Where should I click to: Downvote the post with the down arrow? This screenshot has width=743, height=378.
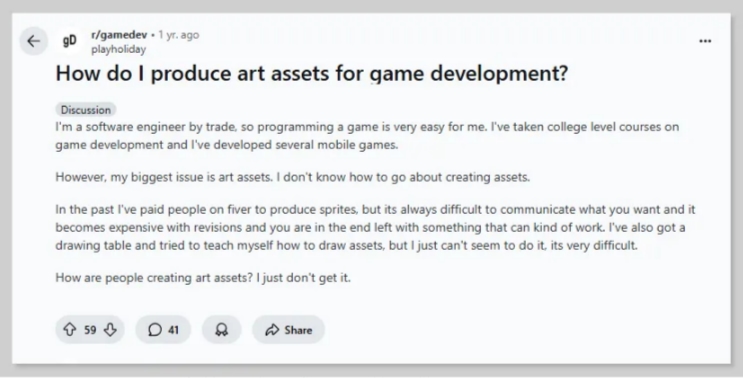click(x=110, y=329)
